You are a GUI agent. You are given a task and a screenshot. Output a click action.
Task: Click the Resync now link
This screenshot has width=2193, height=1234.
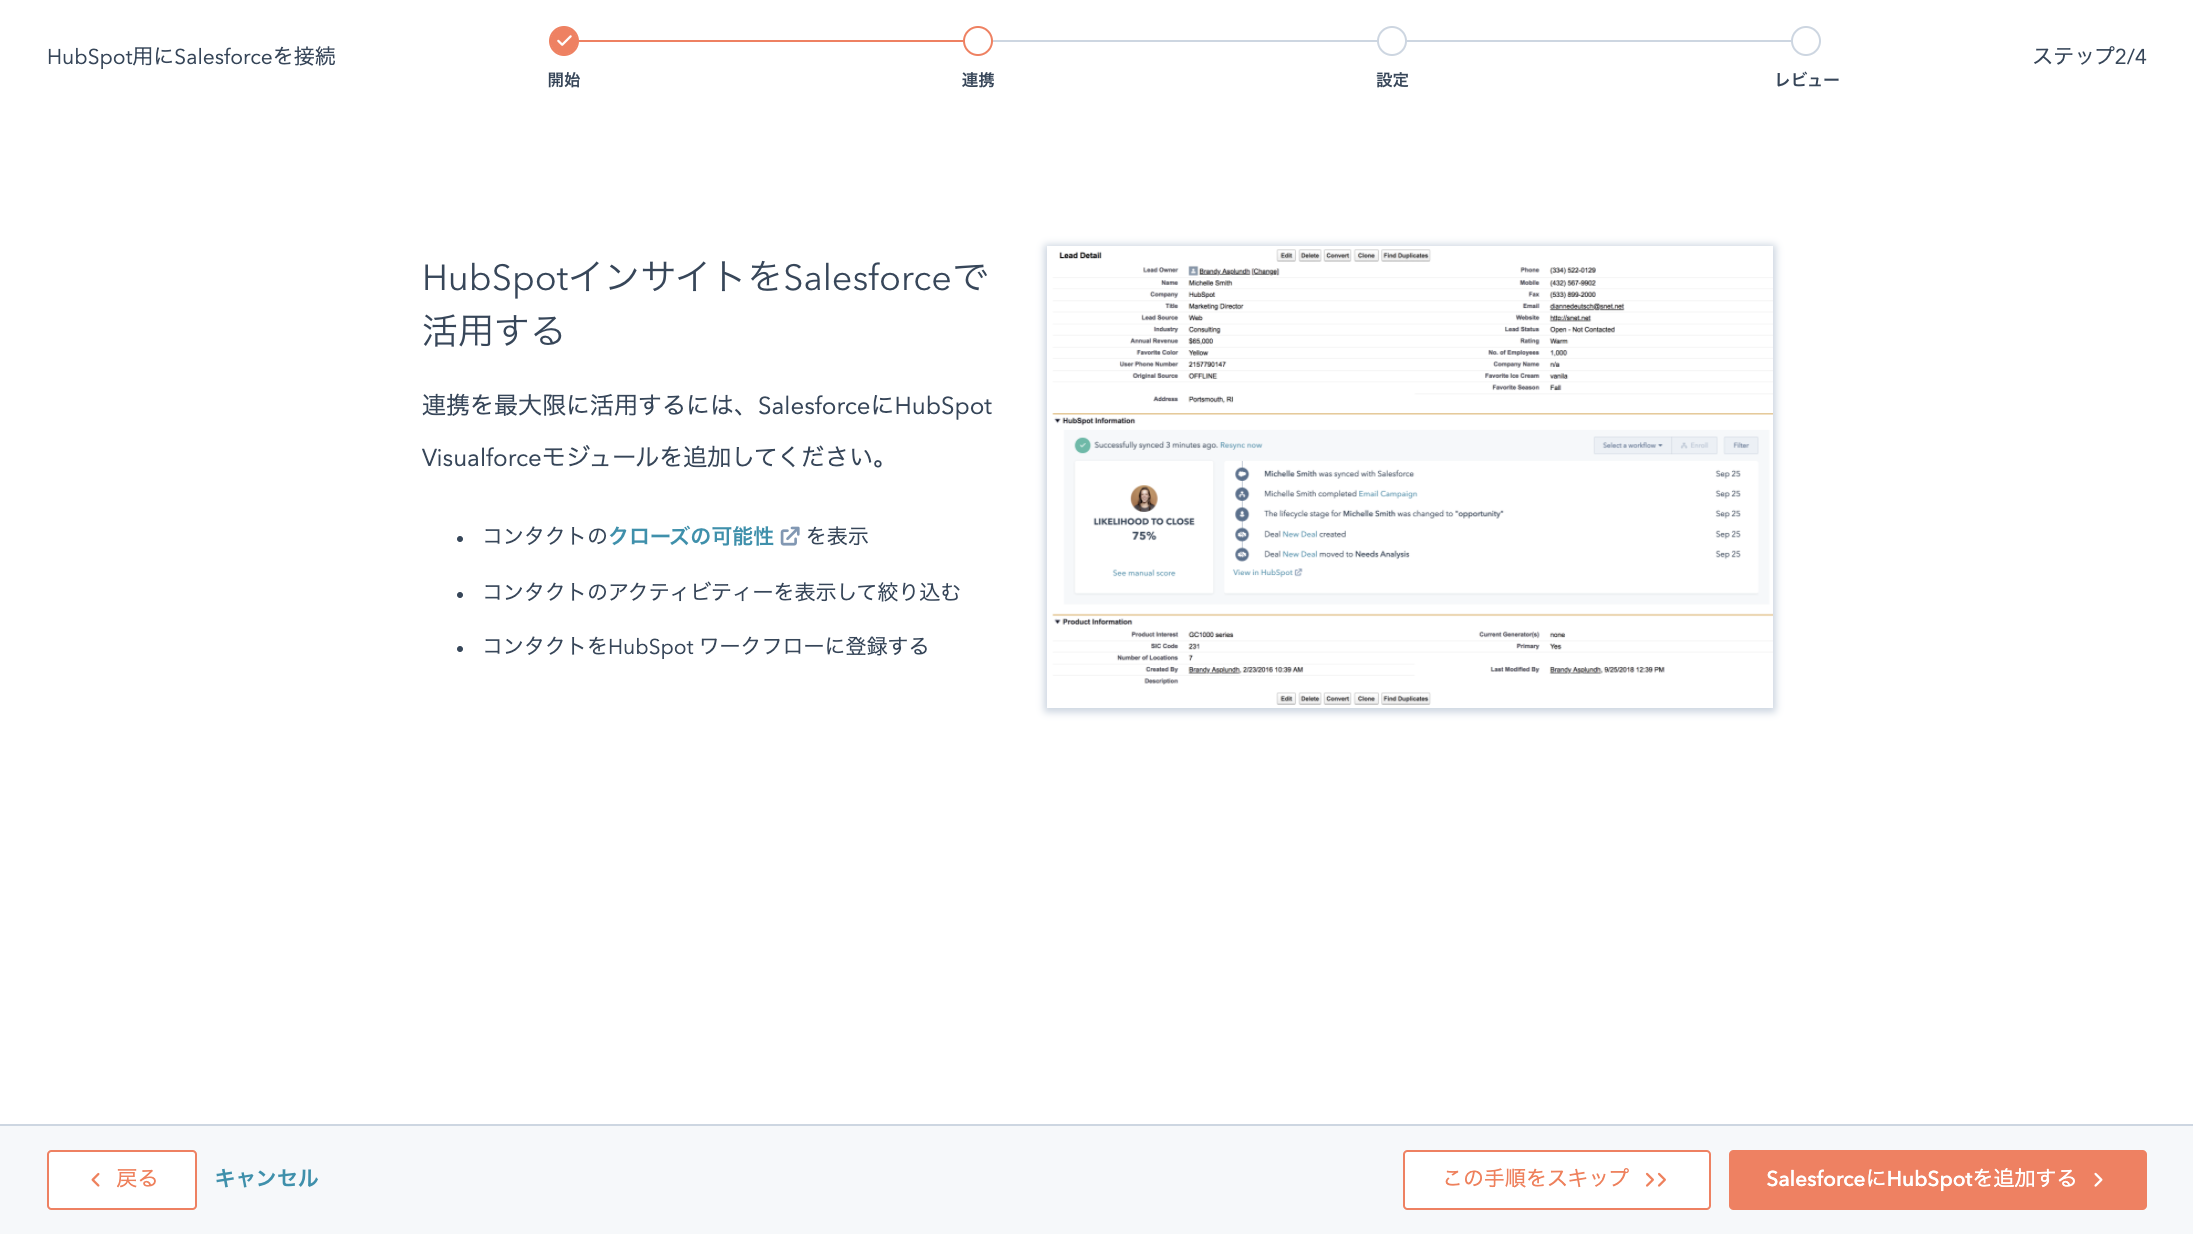tap(1242, 445)
